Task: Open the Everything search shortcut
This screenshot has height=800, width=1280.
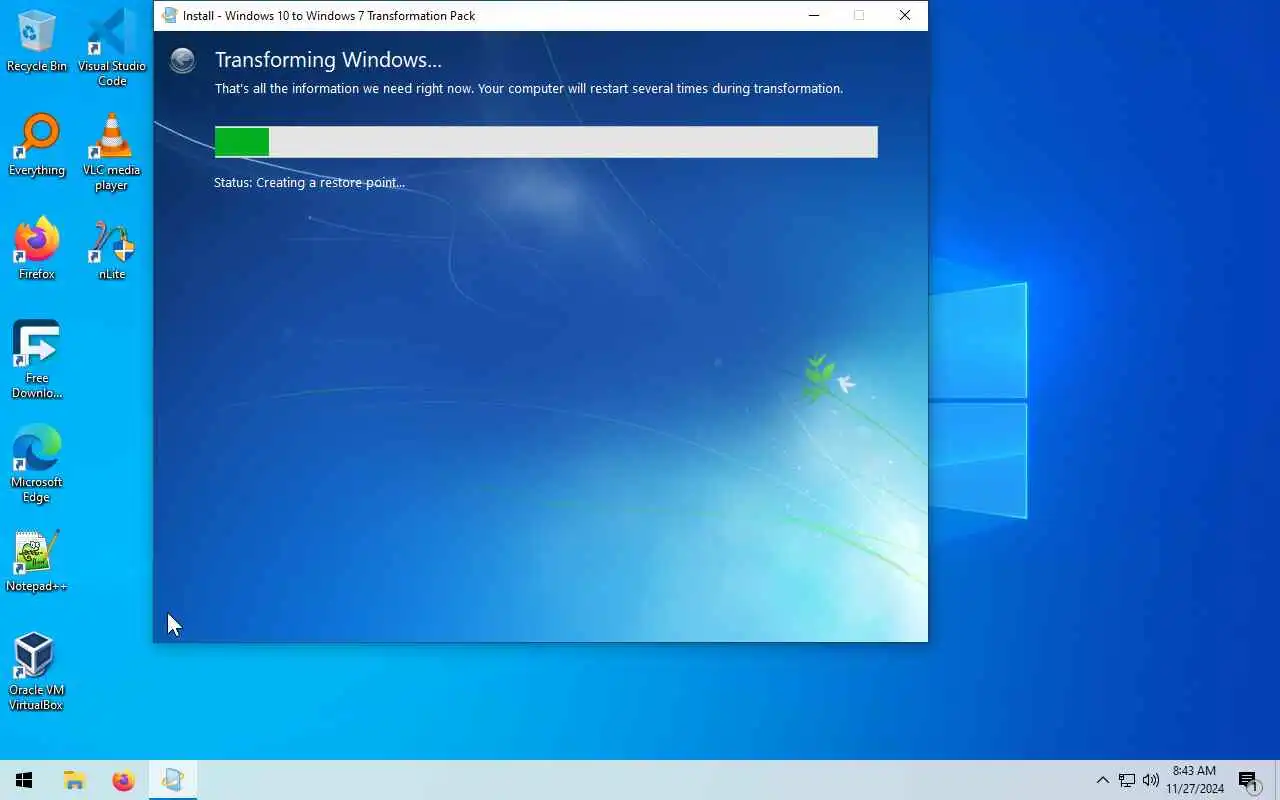Action: coord(37,145)
